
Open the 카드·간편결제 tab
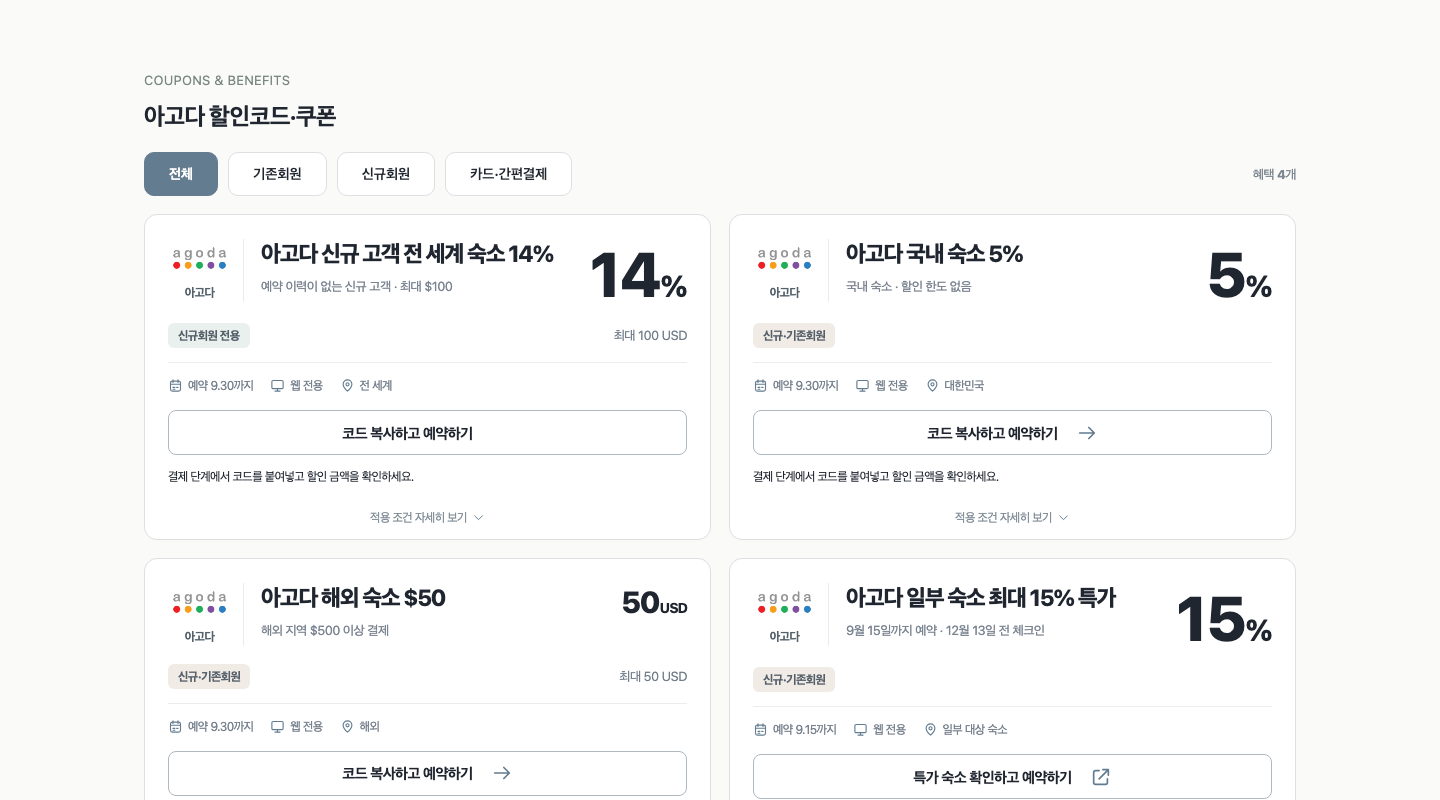click(x=508, y=174)
